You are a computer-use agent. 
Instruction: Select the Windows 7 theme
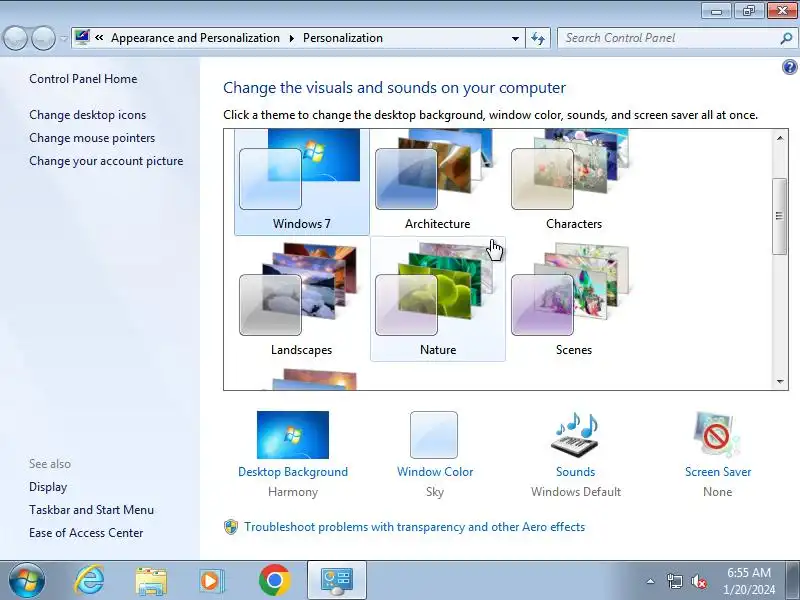302,182
